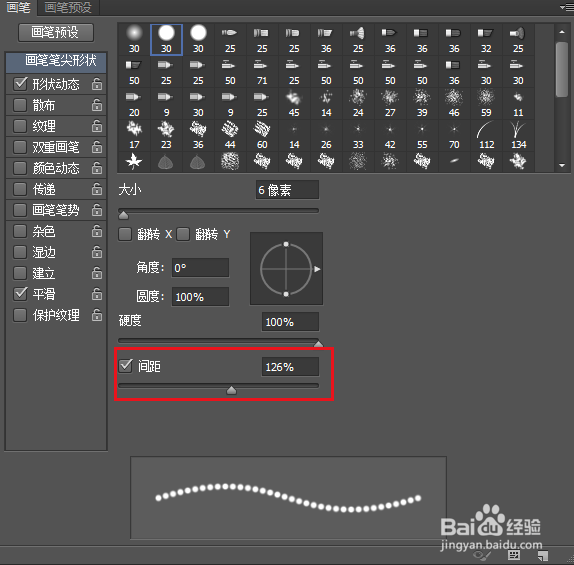Viewport: 574px width, 565px height.
Task: Click the spacing field showing 126%
Action: point(290,367)
